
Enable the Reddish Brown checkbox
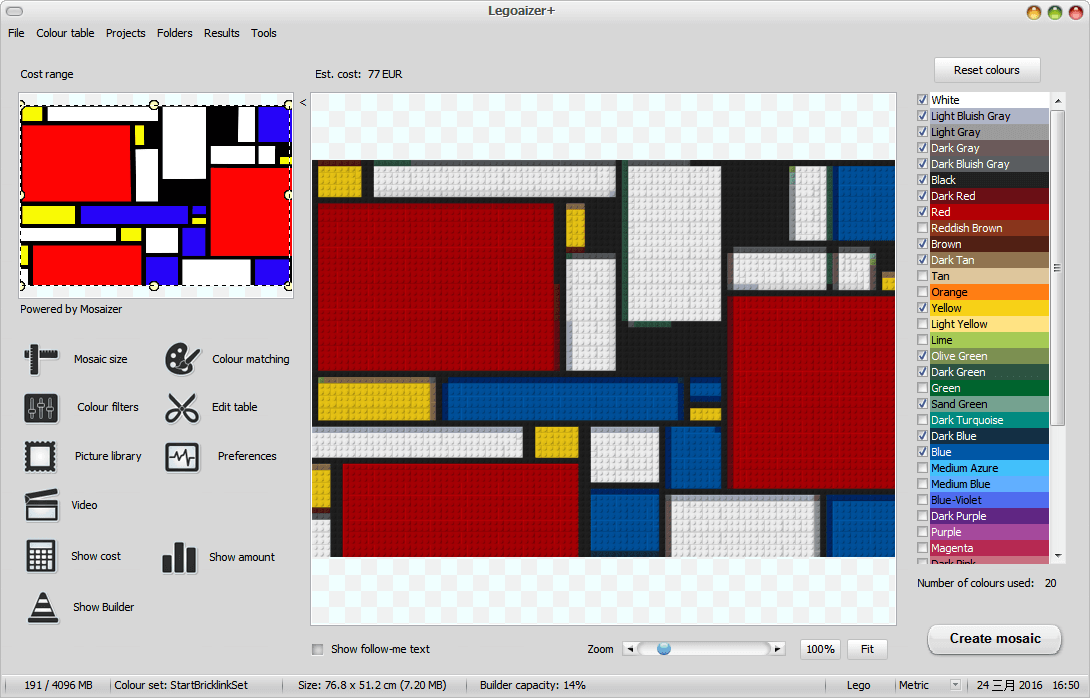tap(922, 228)
